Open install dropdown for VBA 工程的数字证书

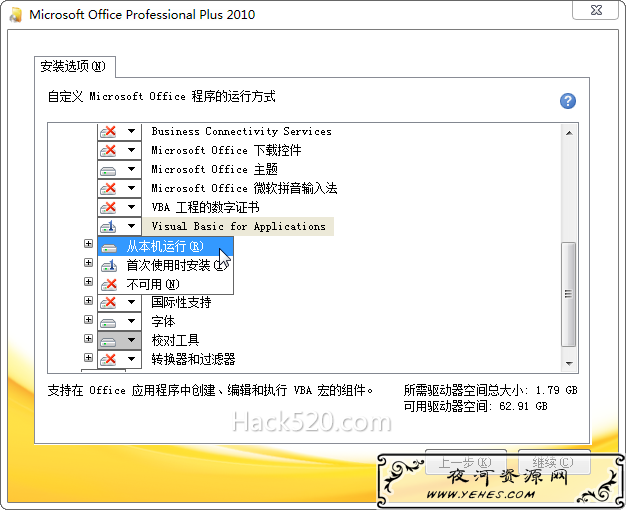click(x=131, y=207)
